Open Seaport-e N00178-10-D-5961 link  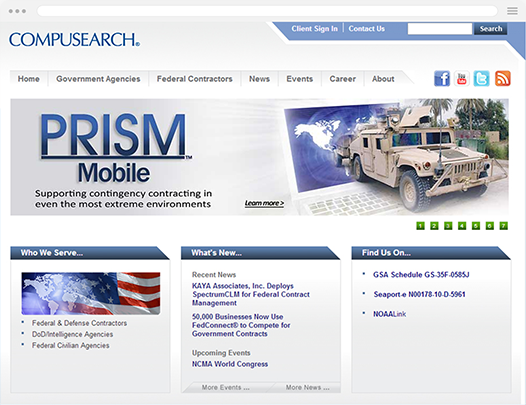419,294
